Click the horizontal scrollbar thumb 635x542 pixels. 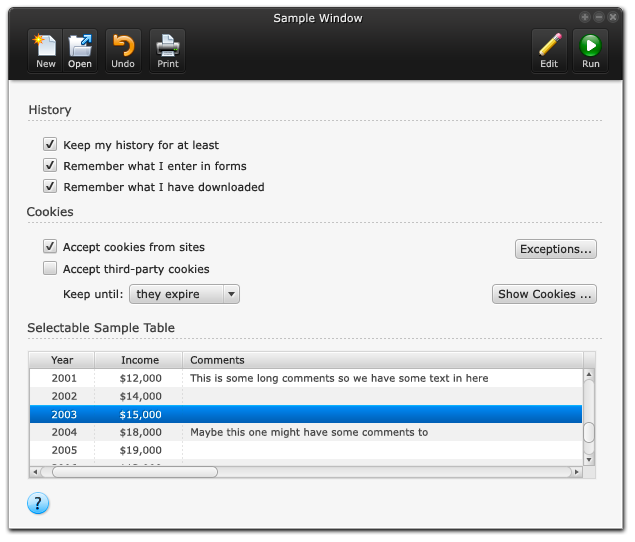coord(135,472)
